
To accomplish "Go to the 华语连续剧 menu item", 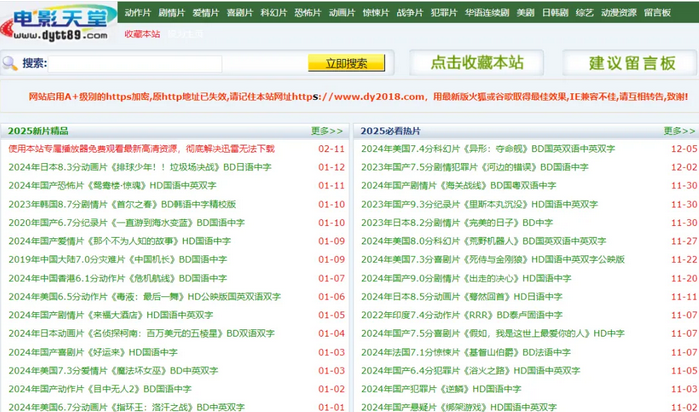I will (487, 13).
